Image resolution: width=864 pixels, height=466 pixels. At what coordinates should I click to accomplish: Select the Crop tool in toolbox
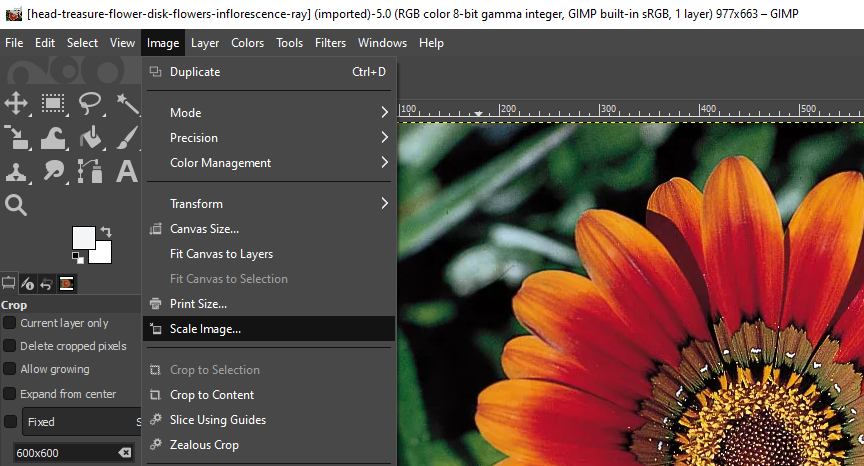tap(16, 137)
